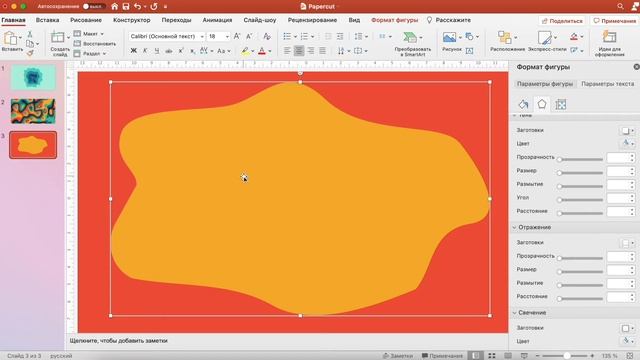This screenshot has width=640, height=360.
Task: Switch to Reading view in status bar
Action: tap(508, 356)
